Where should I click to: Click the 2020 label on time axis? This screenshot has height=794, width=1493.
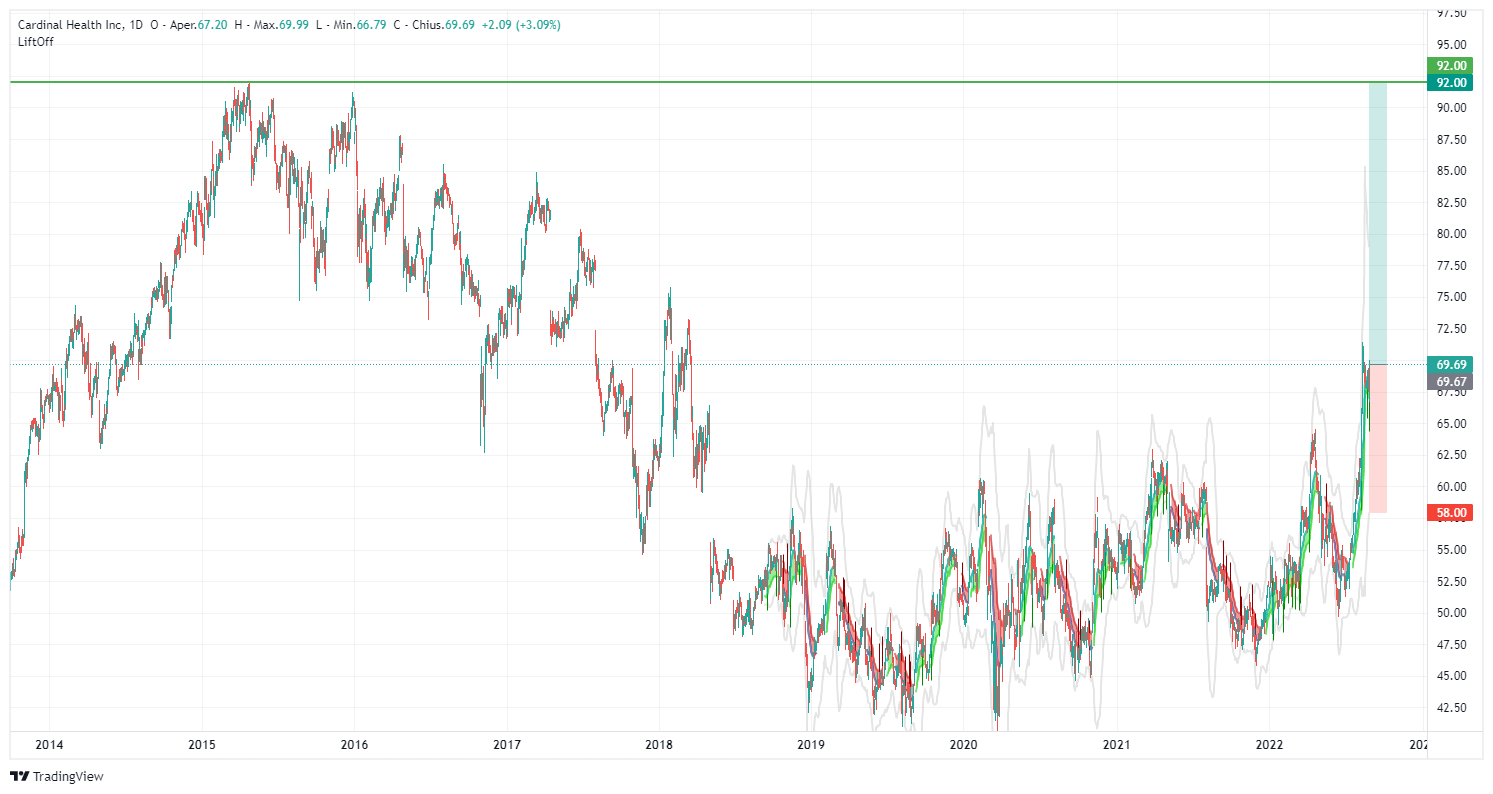[x=963, y=744]
